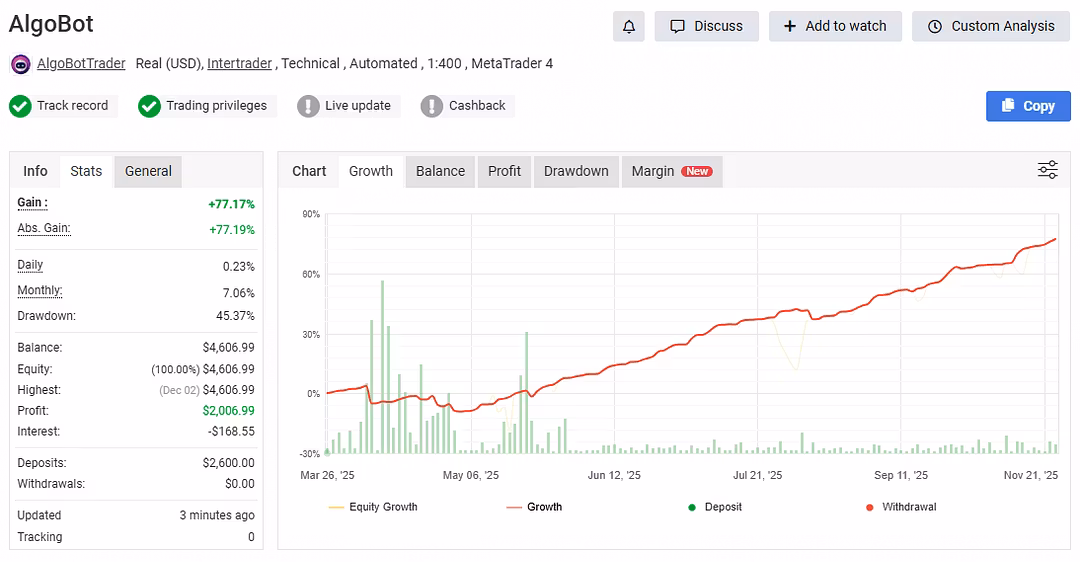Image resolution: width=1080 pixels, height=562 pixels.
Task: Toggle Withdrawal markers in legend
Action: (900, 507)
